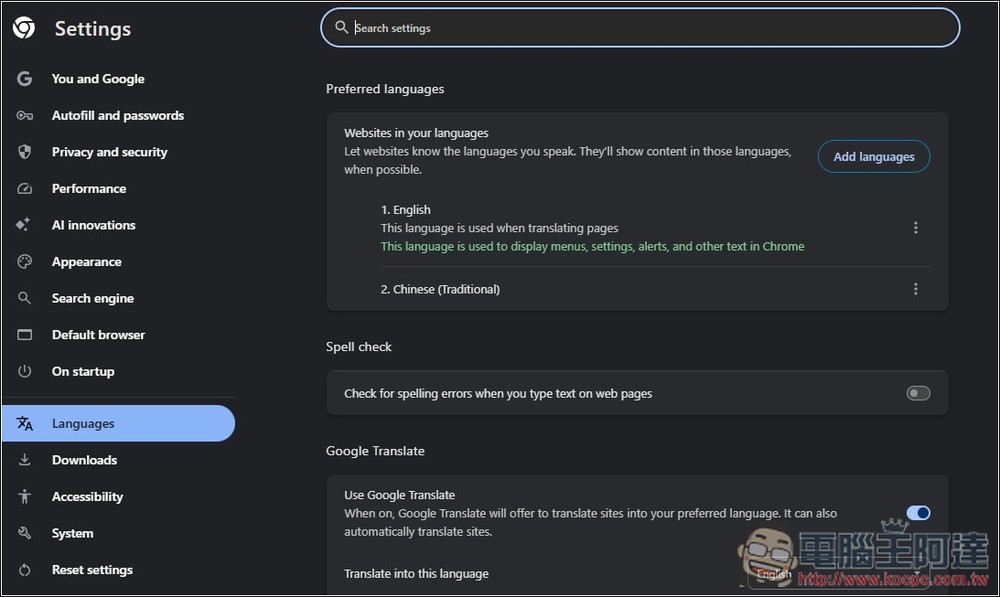Click the Search settings input field
Screen dimensions: 1000x597
point(640,28)
